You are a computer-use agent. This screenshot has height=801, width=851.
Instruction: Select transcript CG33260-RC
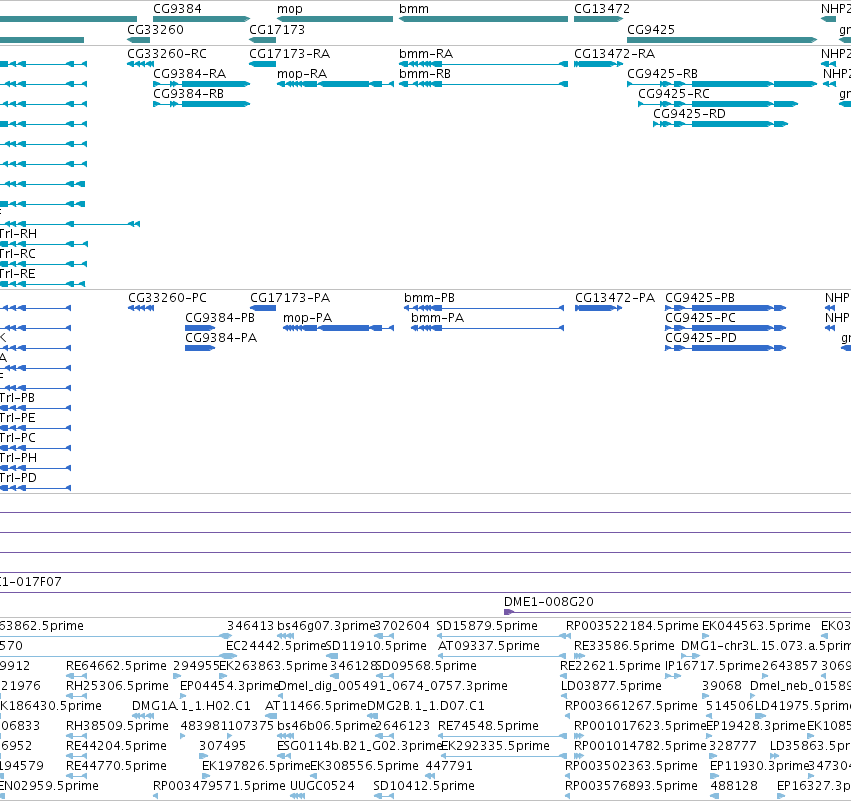tap(141, 64)
